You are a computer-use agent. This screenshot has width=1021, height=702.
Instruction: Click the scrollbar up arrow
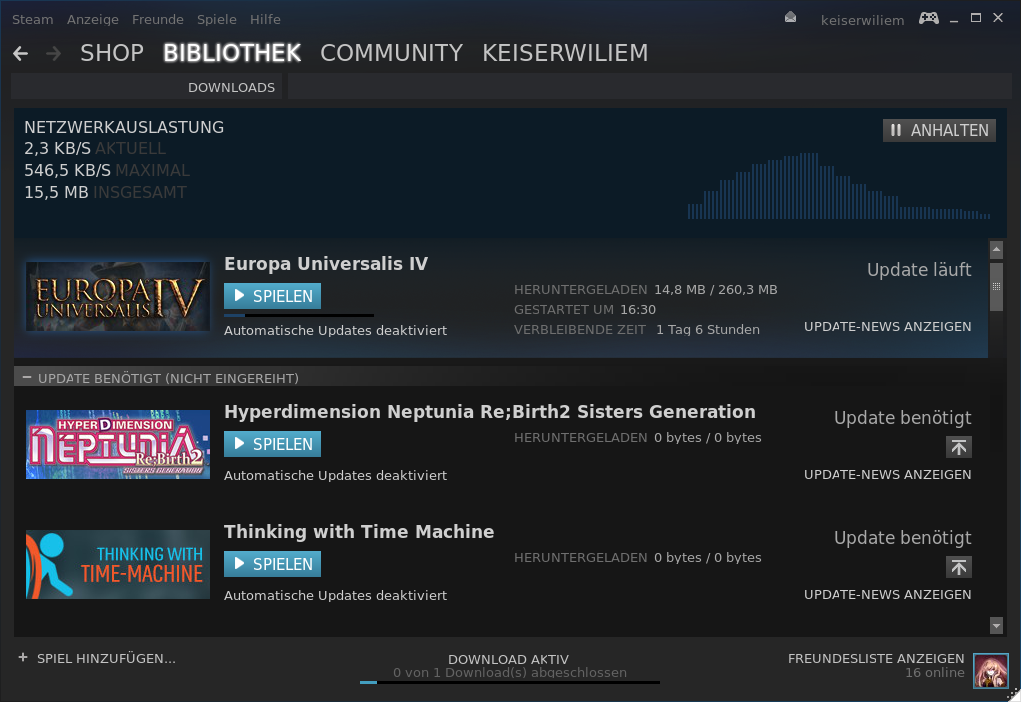(x=996, y=249)
